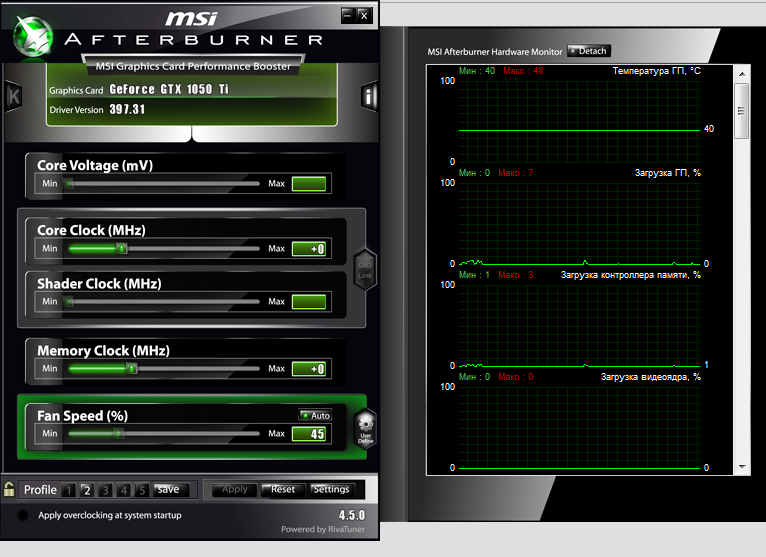Open the Kombustor K side button
Screen dimensions: 766x557
coord(14,96)
